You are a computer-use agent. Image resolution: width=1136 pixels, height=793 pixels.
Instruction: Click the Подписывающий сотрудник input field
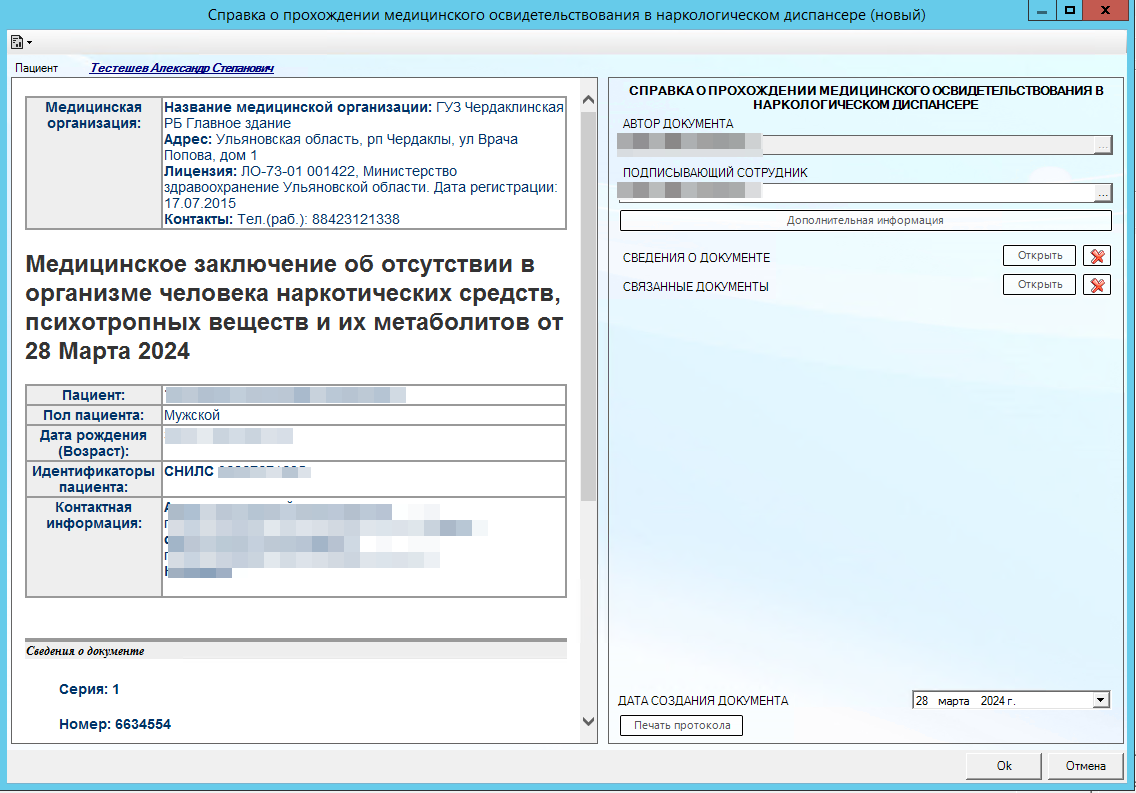[855, 193]
